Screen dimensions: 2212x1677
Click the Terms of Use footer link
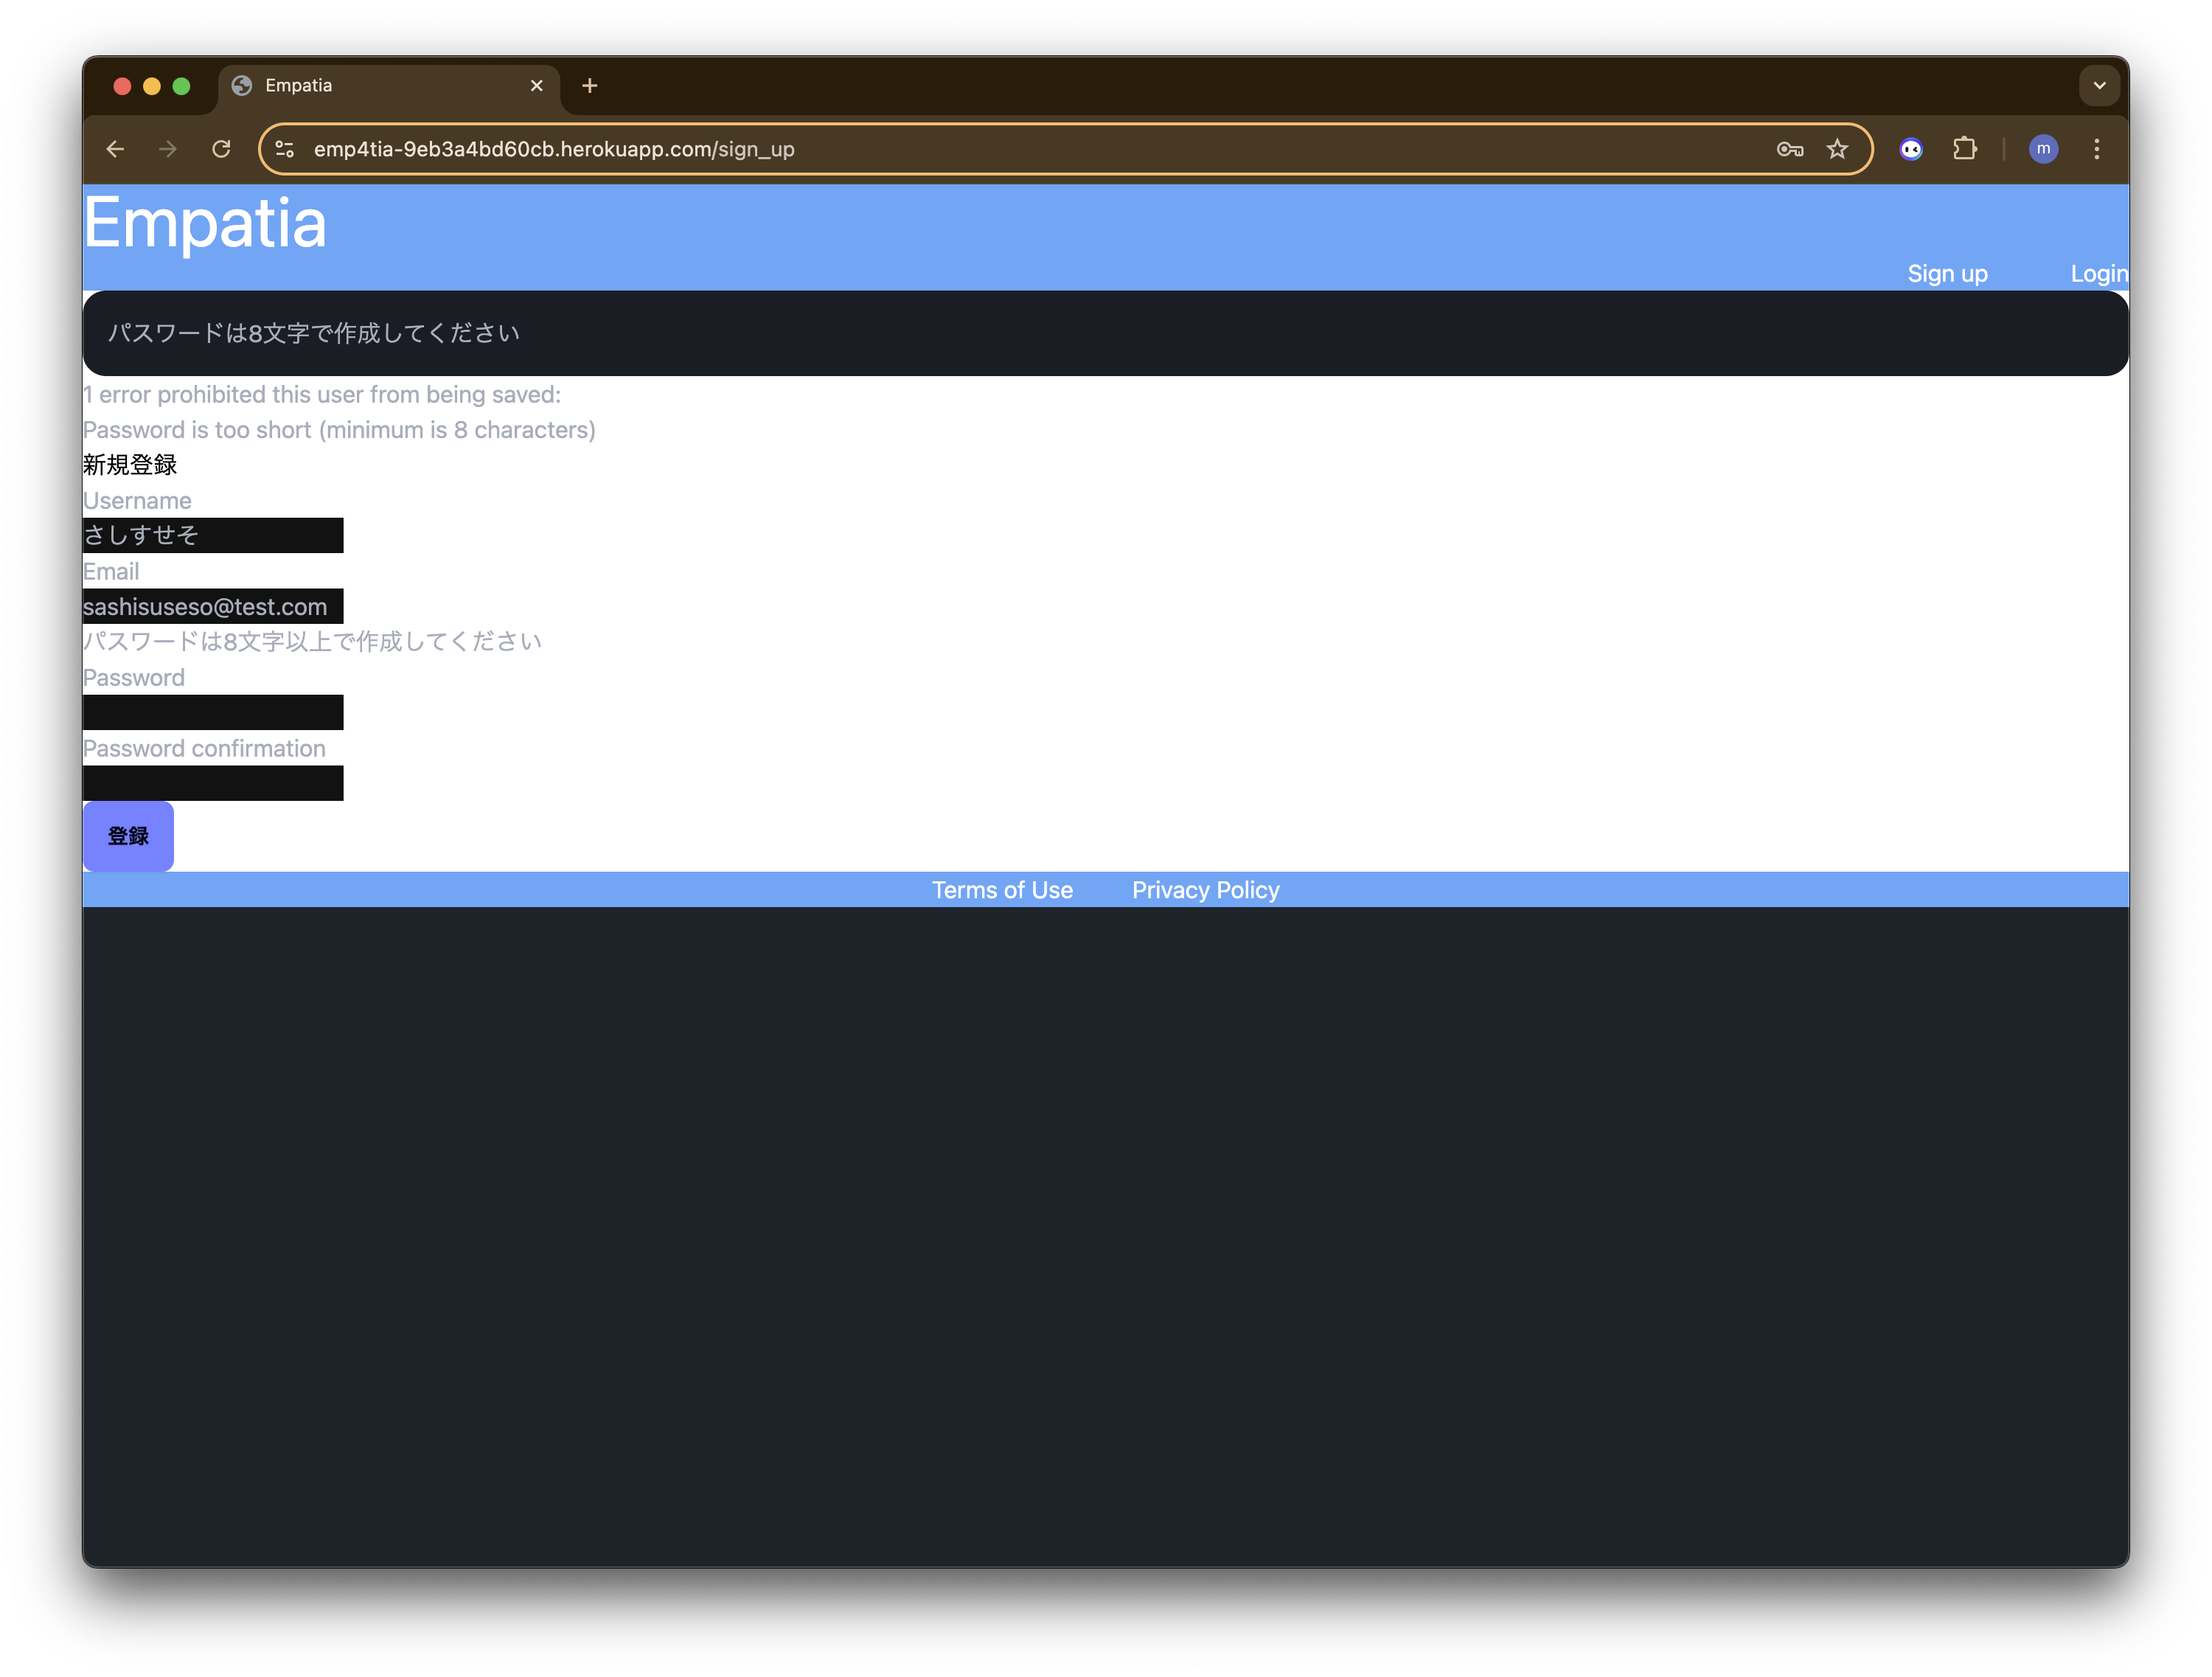pyautogui.click(x=1002, y=889)
